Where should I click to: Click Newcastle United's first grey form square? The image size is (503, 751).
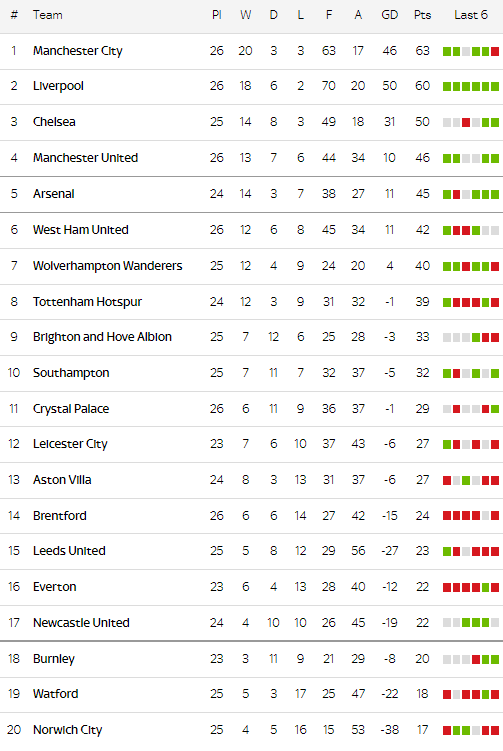coord(446,623)
